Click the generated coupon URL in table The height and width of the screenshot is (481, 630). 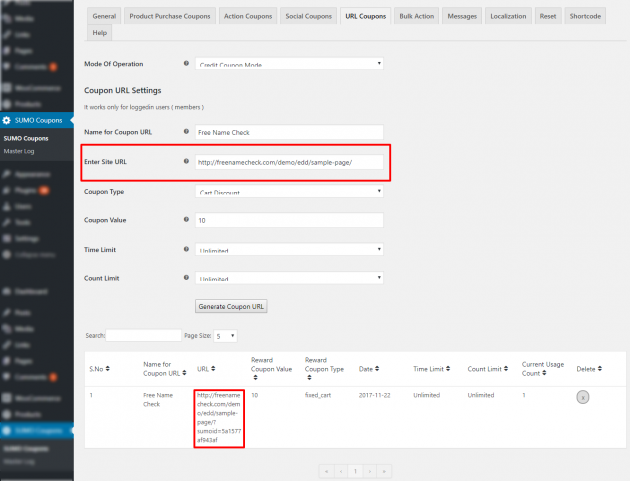pos(219,418)
